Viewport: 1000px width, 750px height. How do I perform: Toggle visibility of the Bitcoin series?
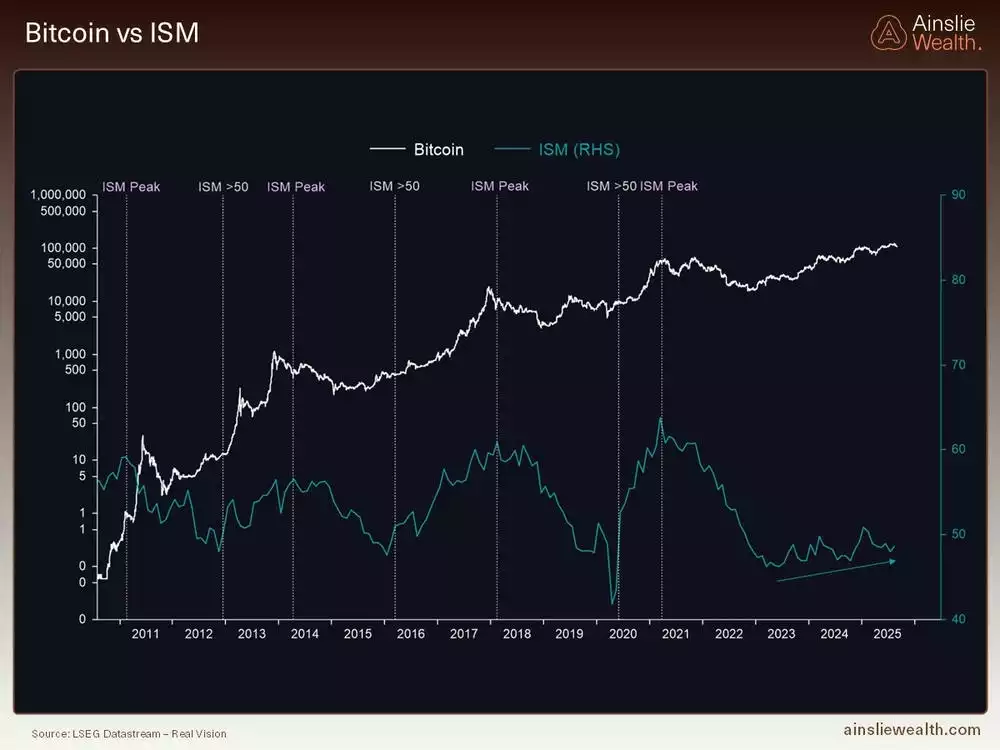[x=439, y=149]
